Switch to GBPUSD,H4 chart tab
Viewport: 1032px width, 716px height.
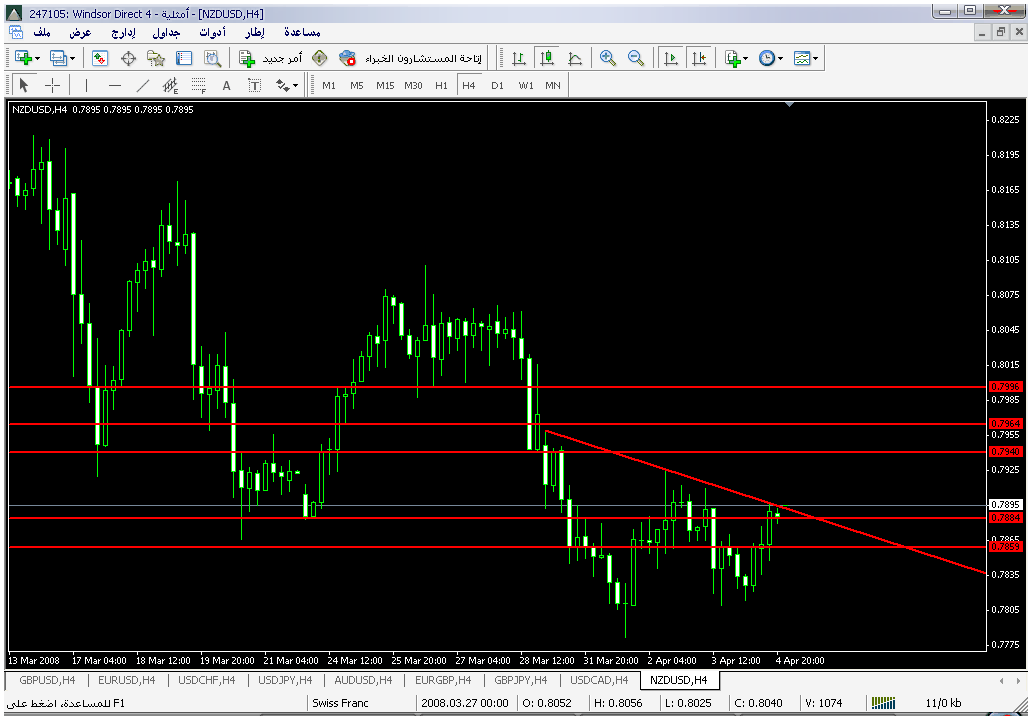[47, 680]
